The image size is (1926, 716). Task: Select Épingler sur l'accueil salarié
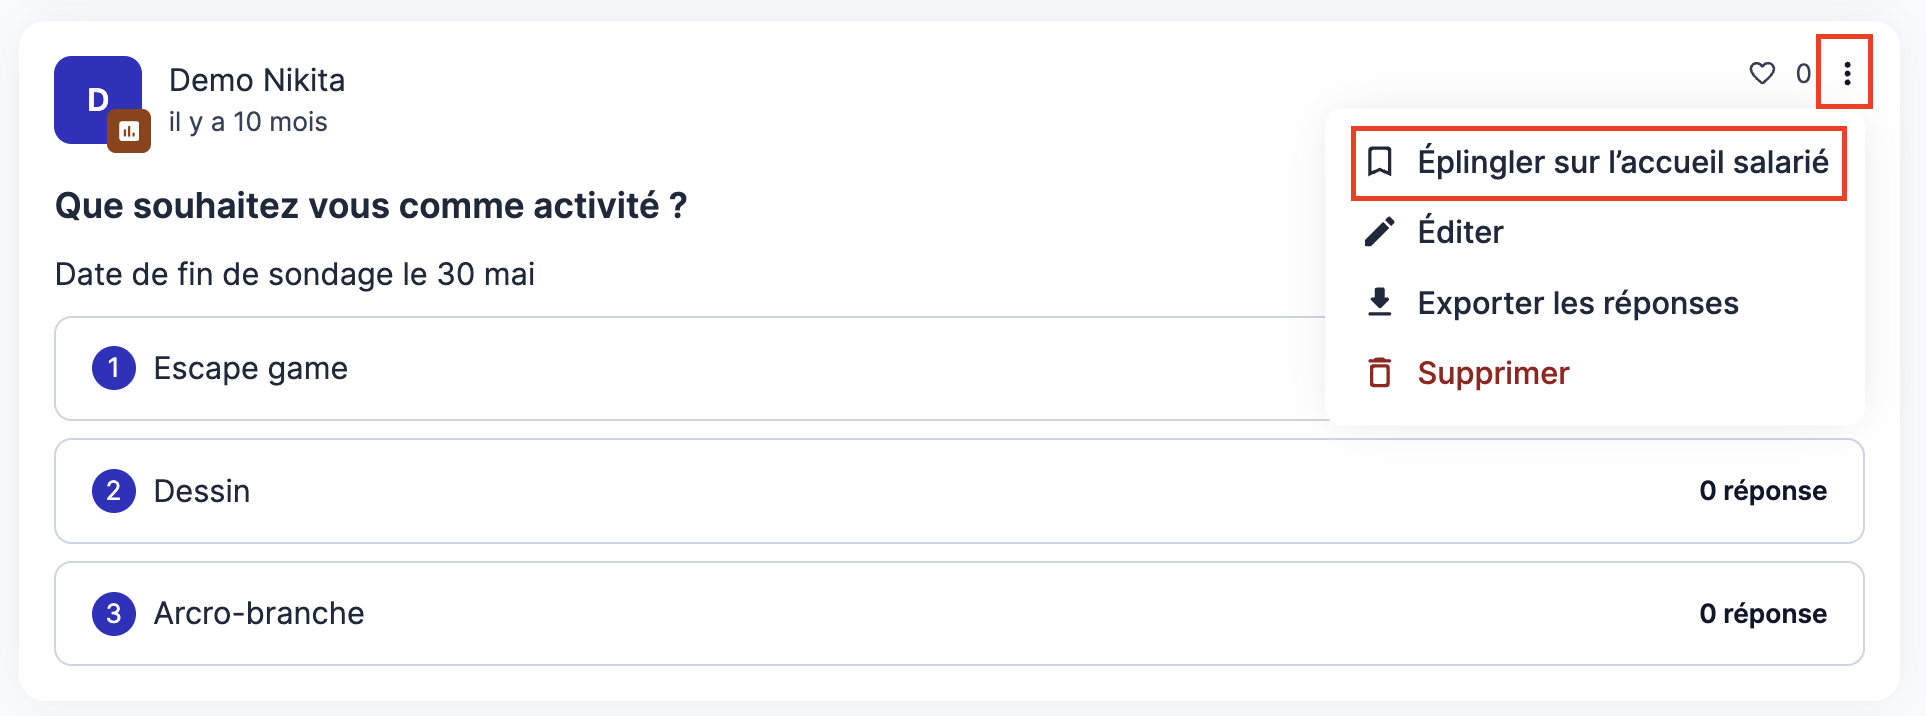pyautogui.click(x=1596, y=162)
